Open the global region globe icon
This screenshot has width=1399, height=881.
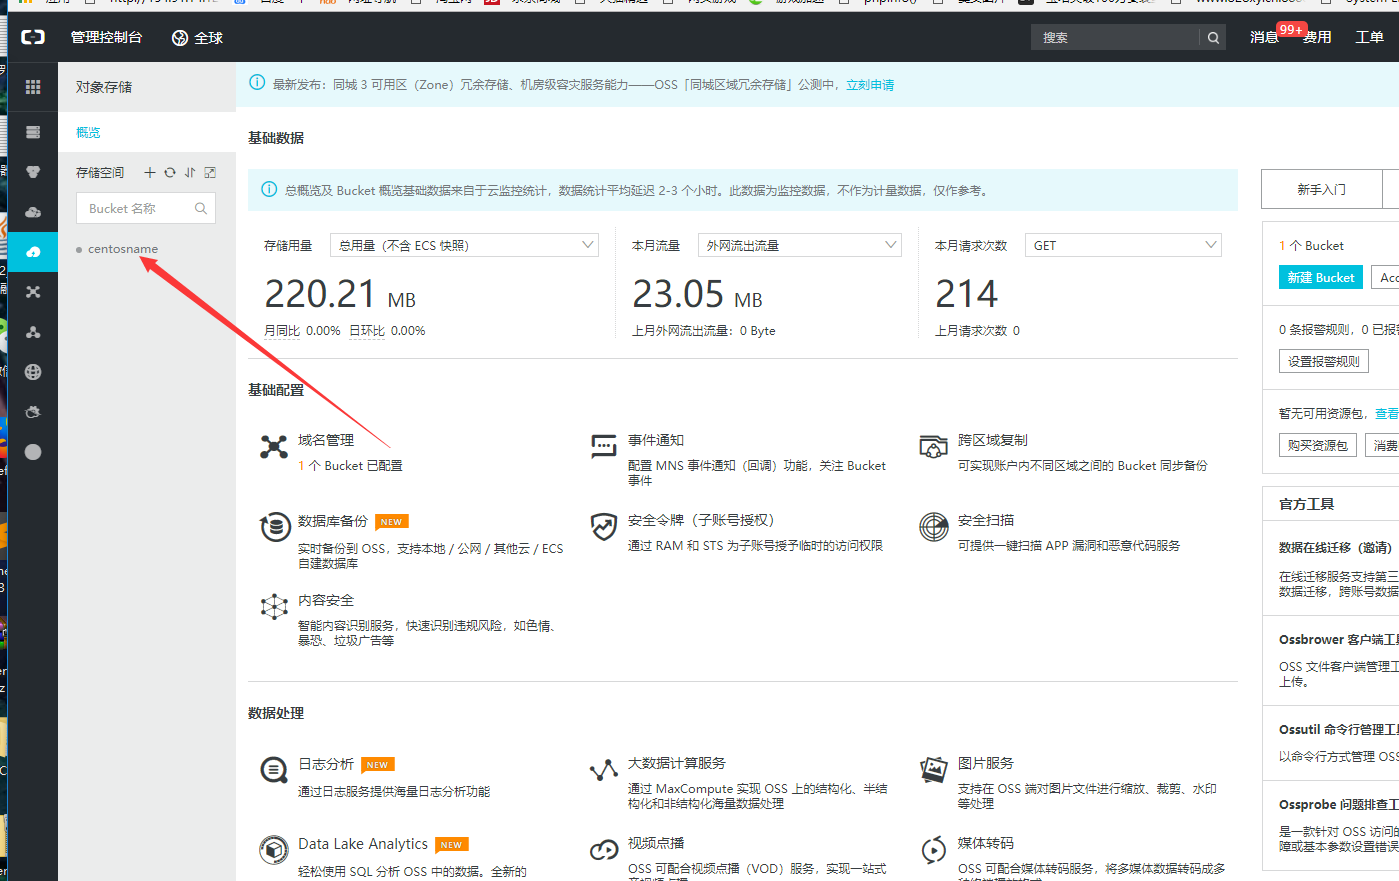[x=180, y=38]
